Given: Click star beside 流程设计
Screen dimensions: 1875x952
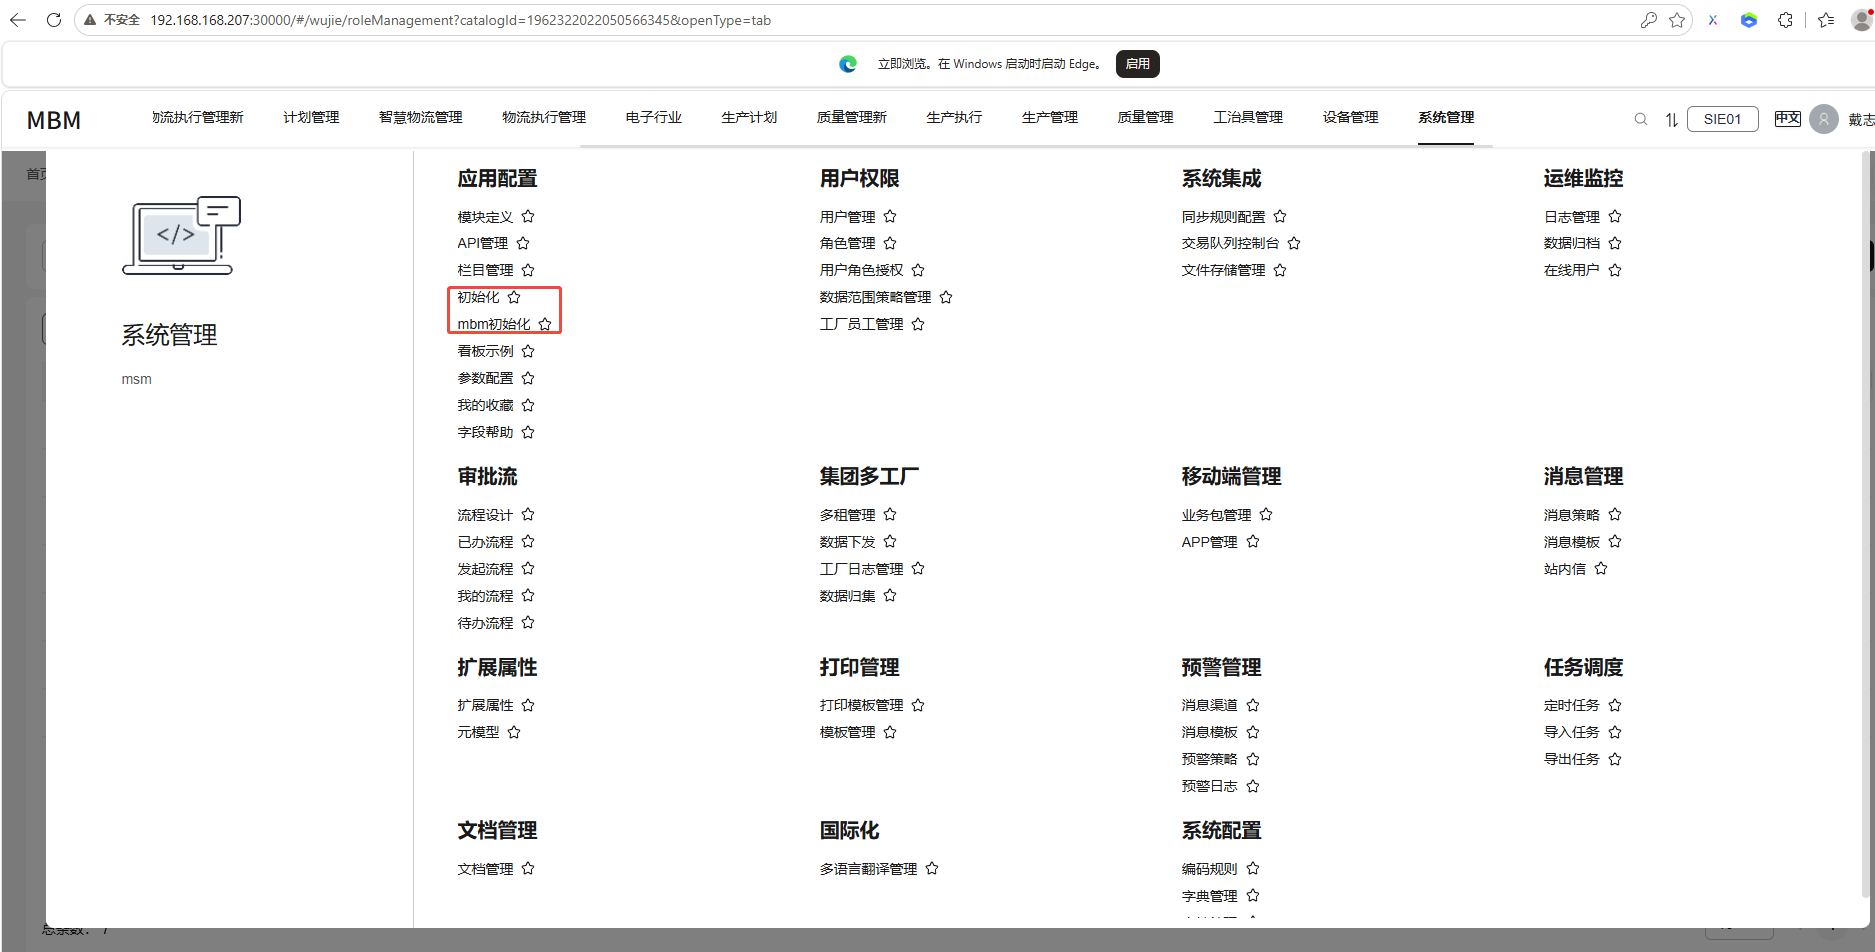Looking at the screenshot, I should [x=528, y=514].
